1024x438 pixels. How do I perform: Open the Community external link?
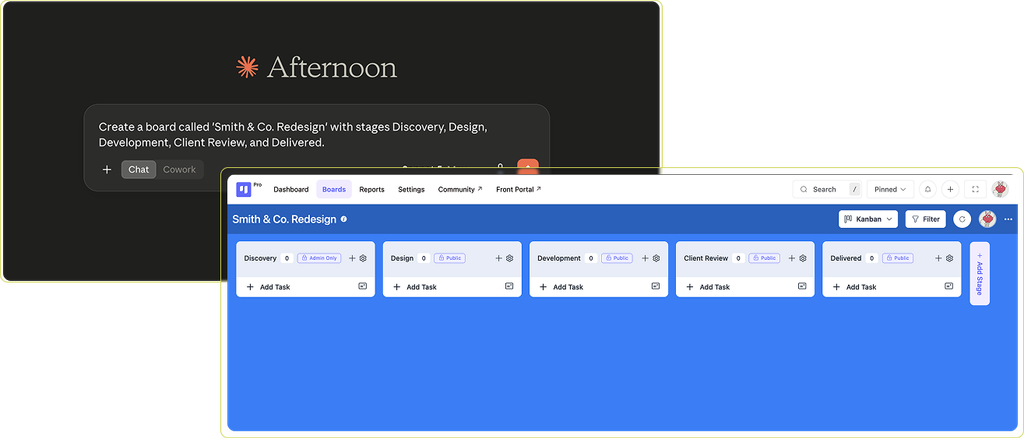tap(460, 189)
